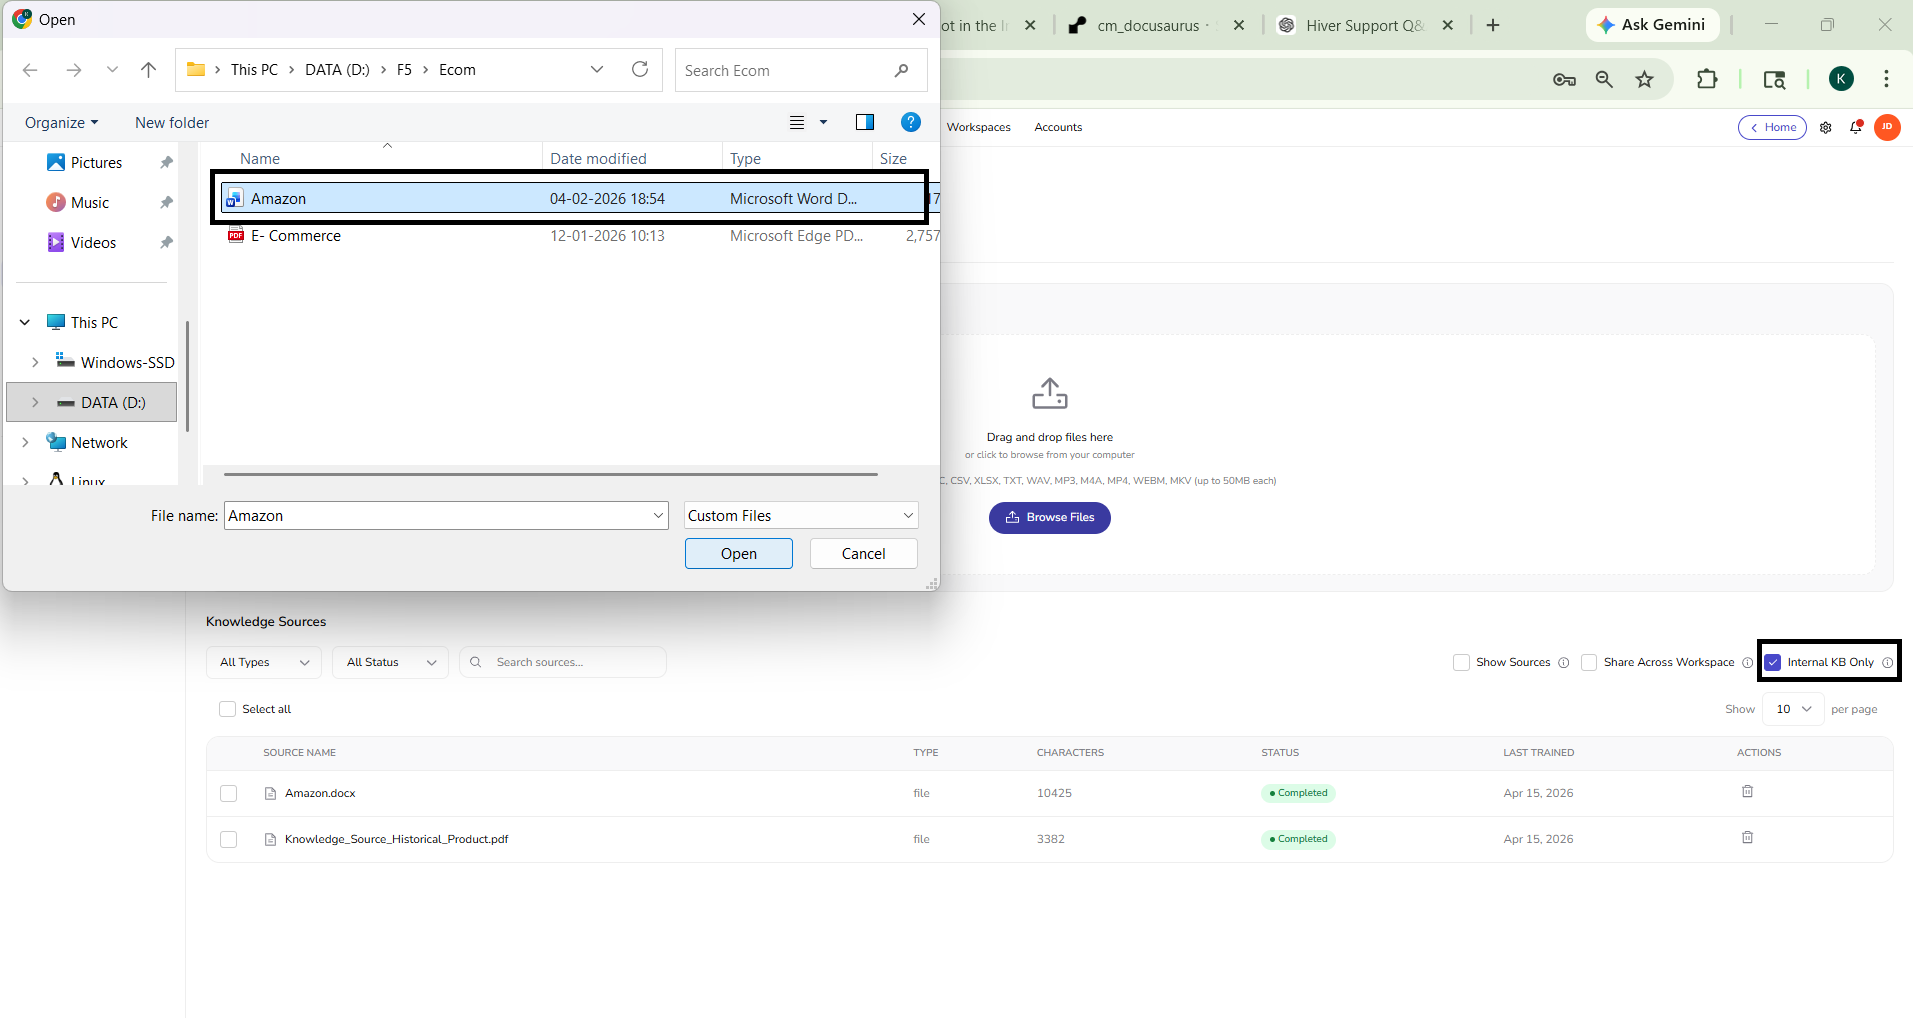Viewport: 1913px width, 1018px height.
Task: Open the settings gear icon
Action: point(1825,127)
